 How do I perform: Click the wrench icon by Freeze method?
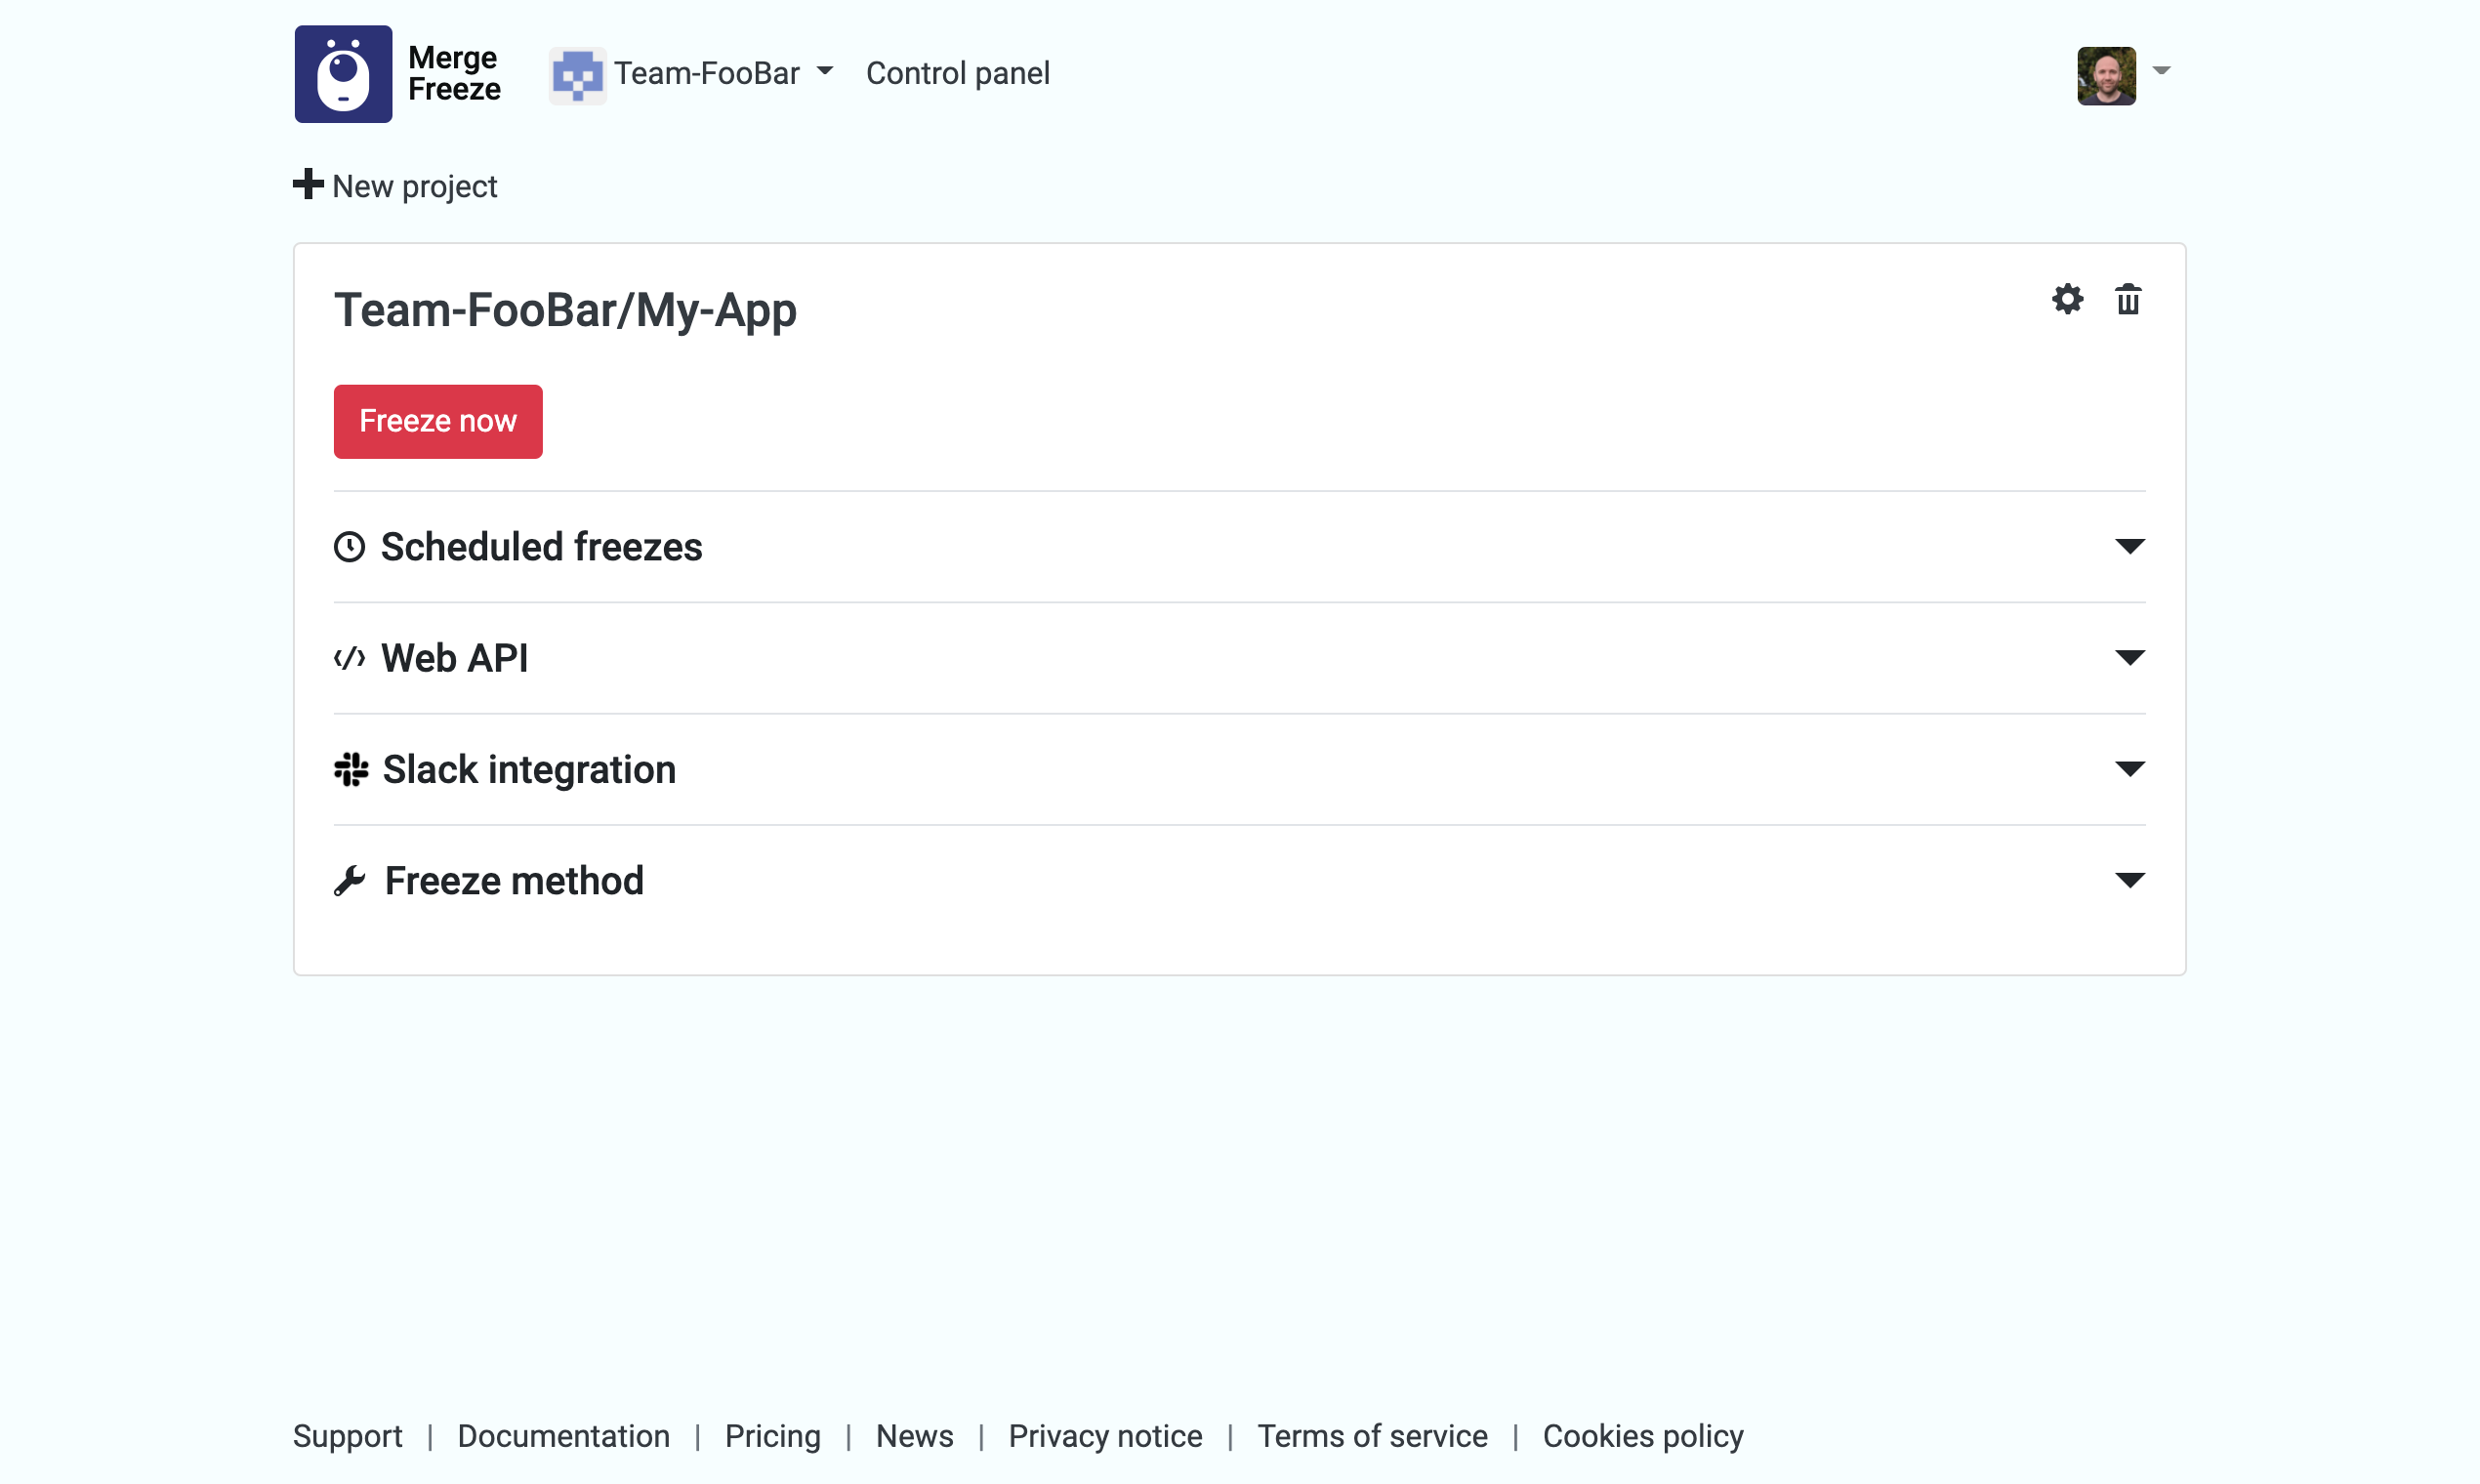click(349, 881)
